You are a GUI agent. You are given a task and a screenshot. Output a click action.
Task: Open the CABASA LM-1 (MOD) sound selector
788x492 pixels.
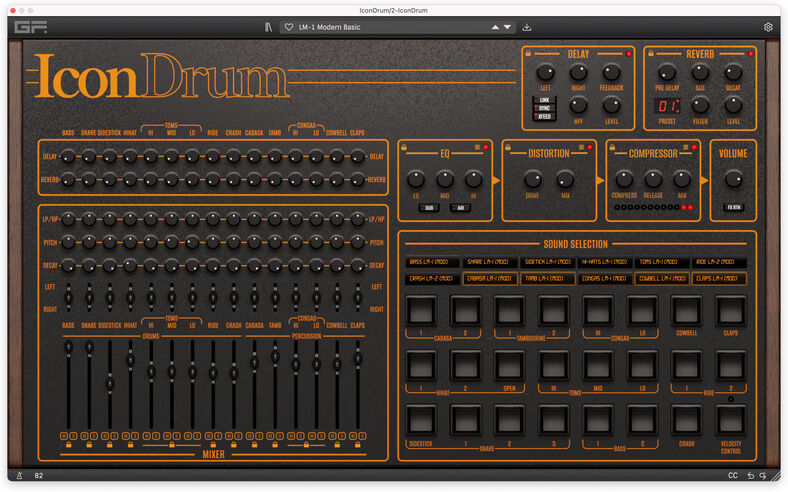[489, 278]
